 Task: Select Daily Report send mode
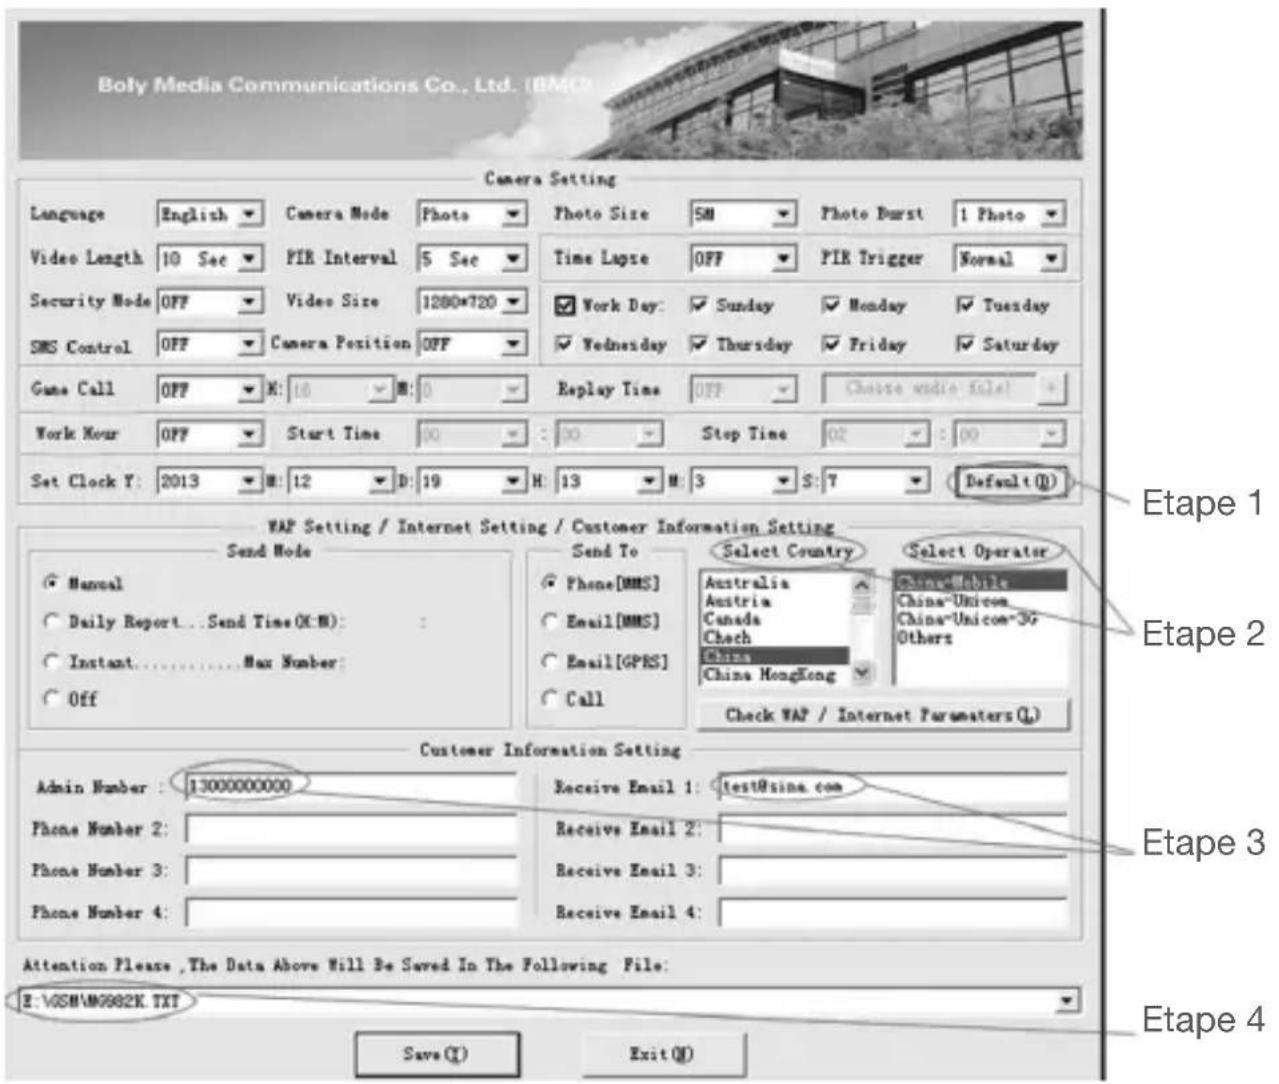click(51, 621)
